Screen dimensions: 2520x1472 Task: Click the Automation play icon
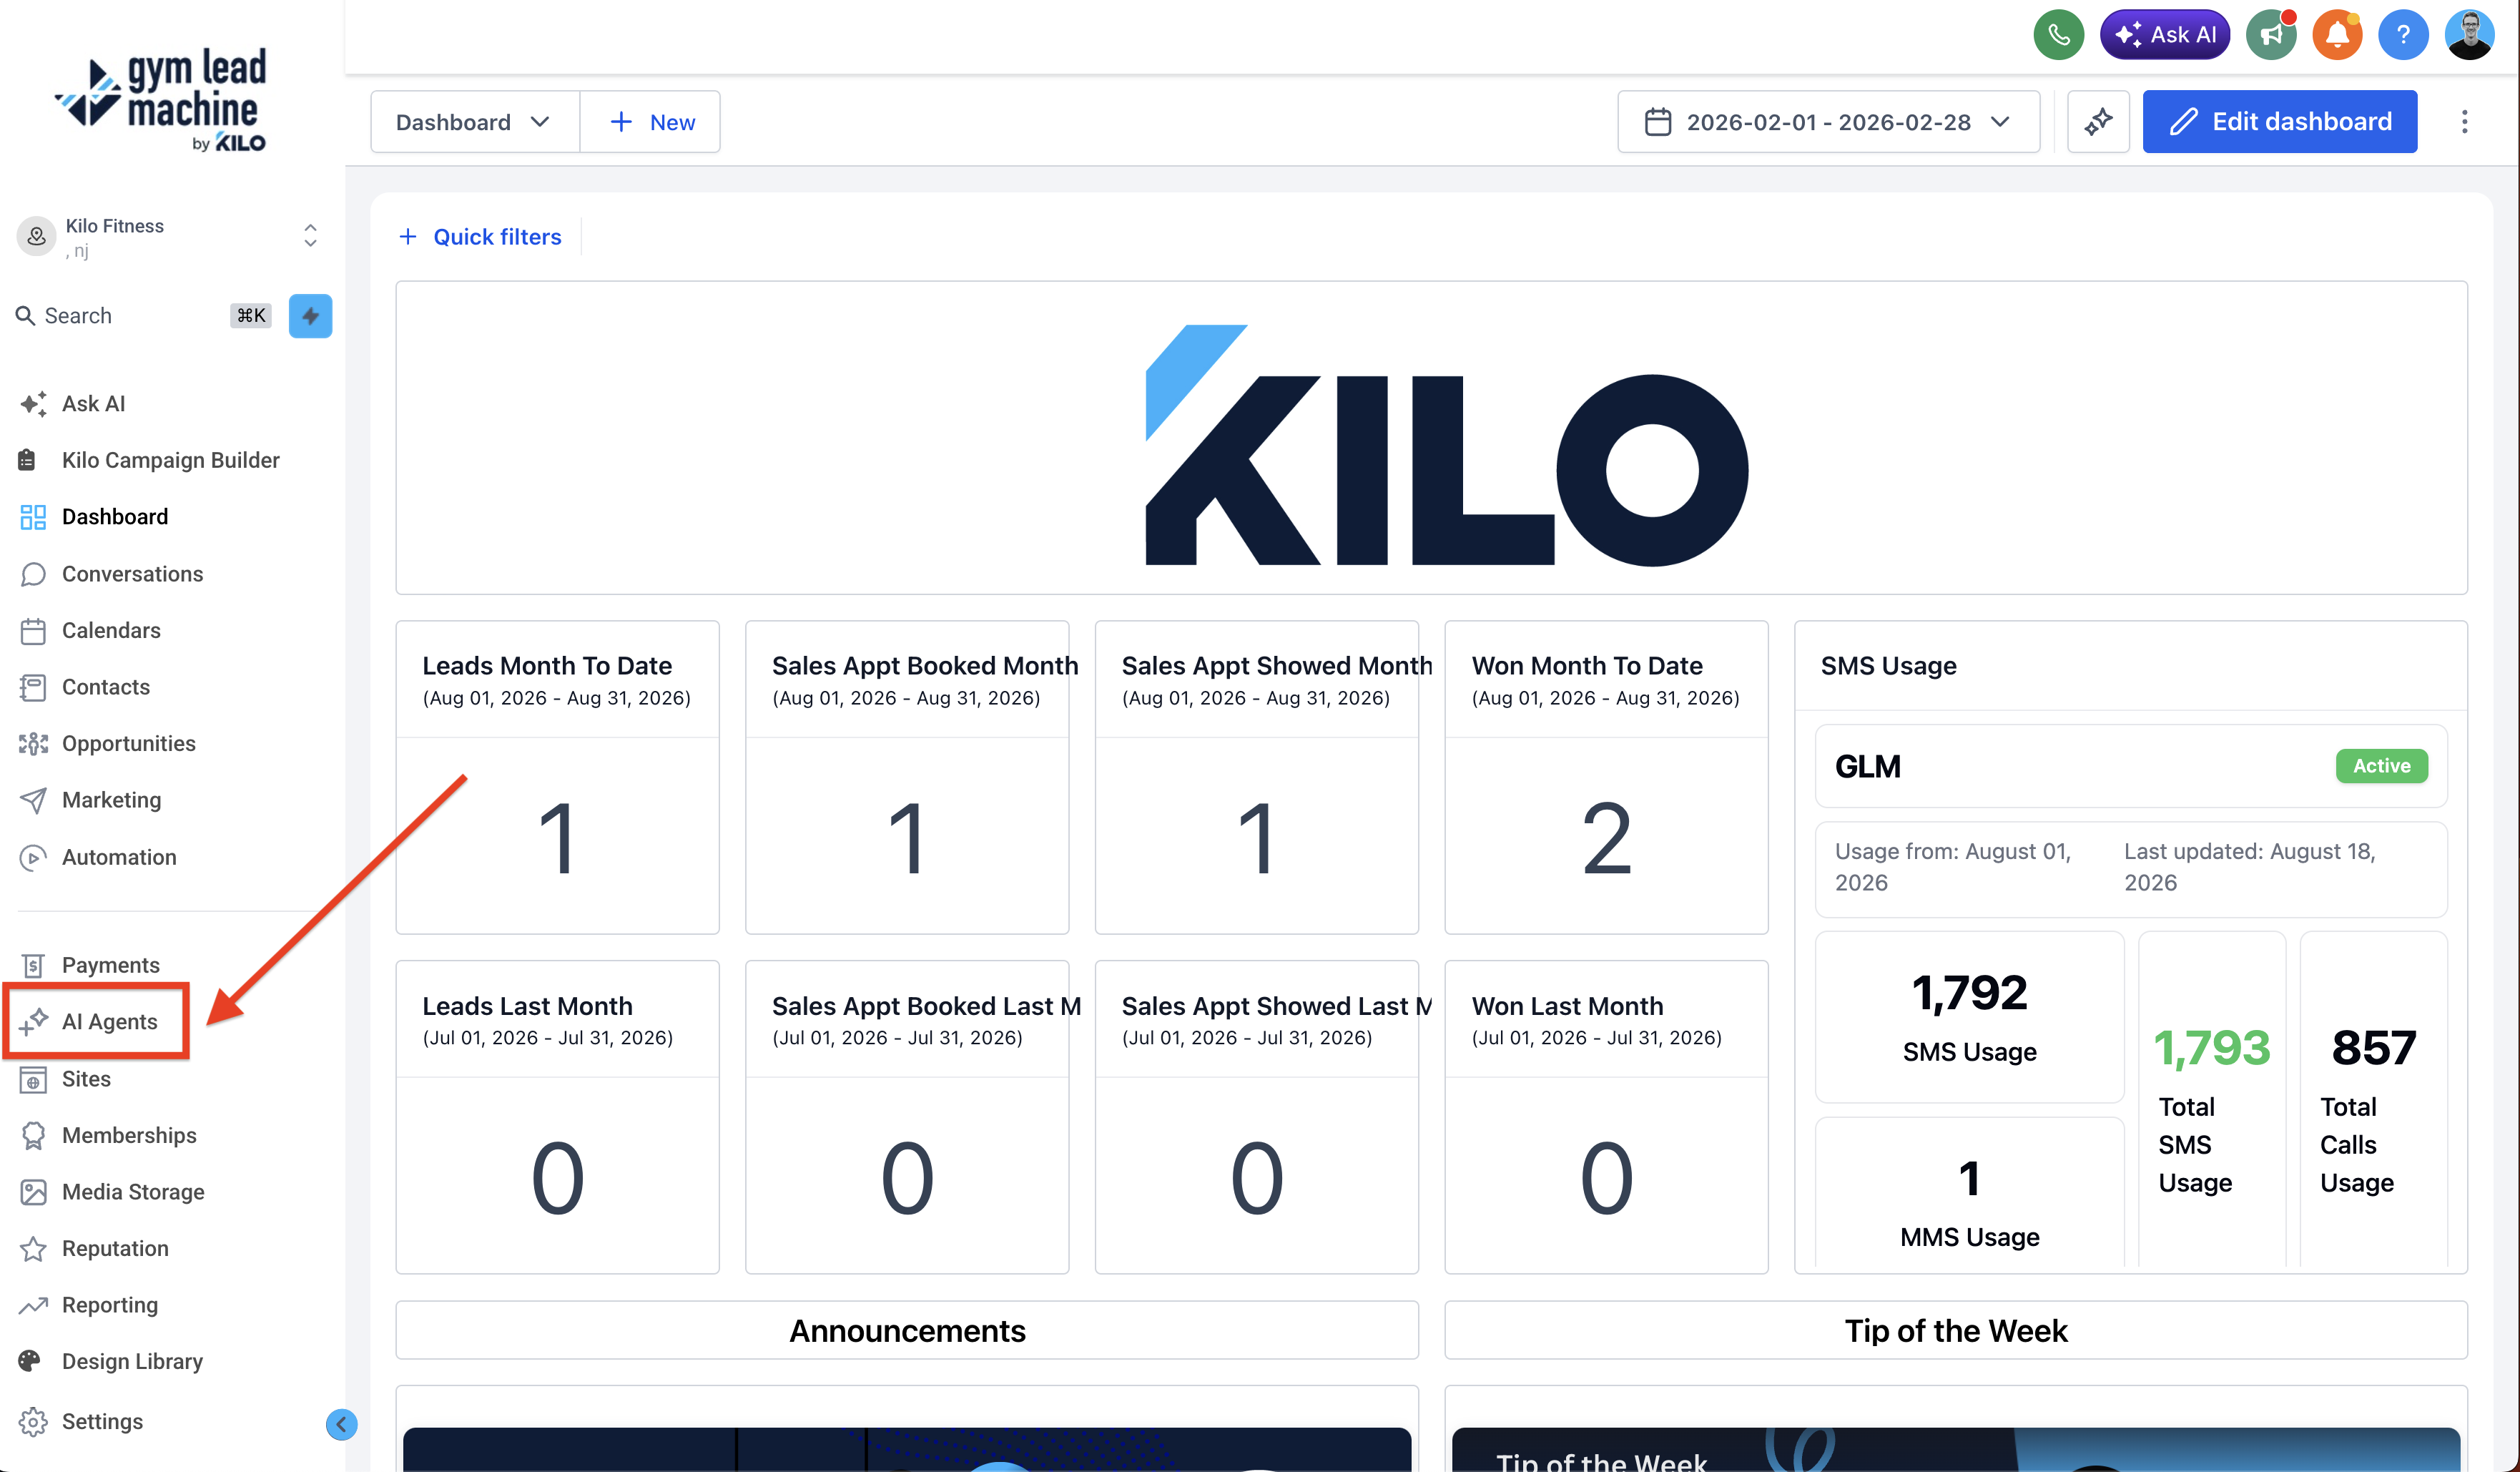33,857
